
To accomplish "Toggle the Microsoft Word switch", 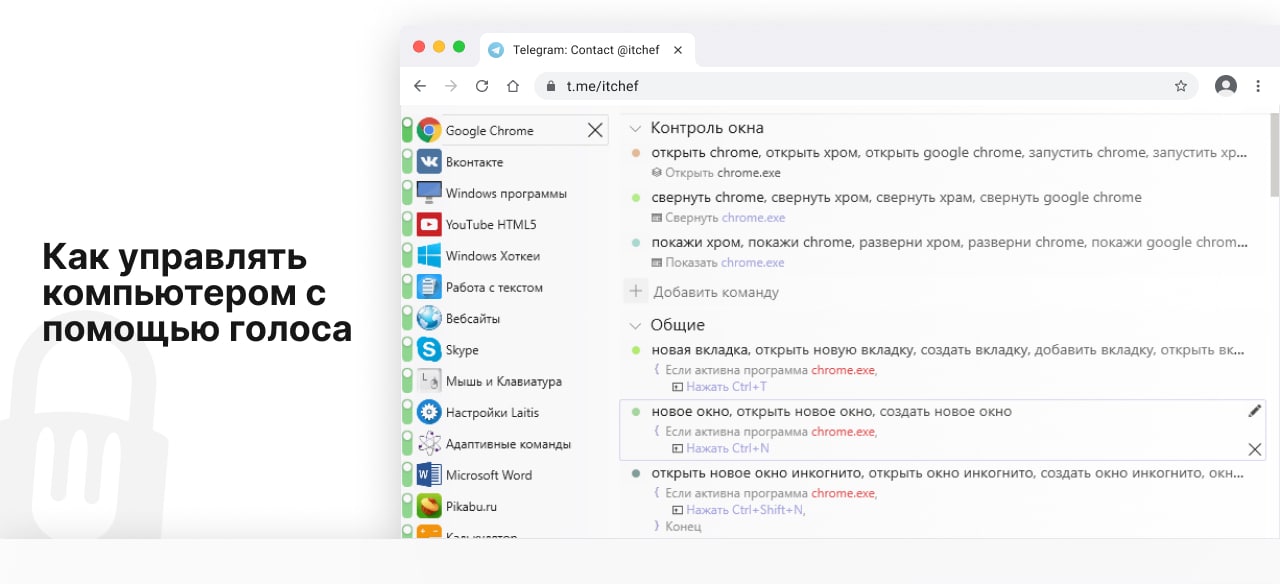I will point(407,475).
